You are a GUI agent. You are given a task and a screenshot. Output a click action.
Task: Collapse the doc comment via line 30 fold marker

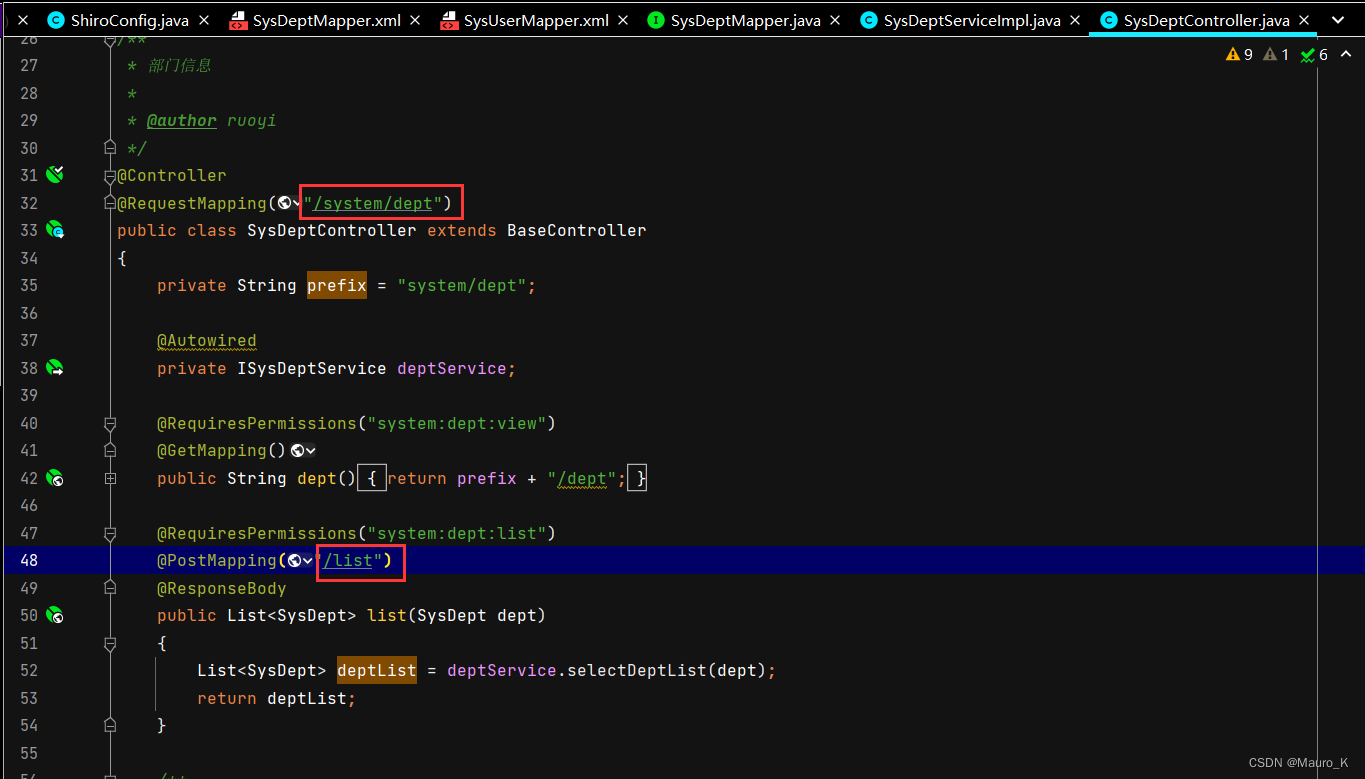pos(110,148)
